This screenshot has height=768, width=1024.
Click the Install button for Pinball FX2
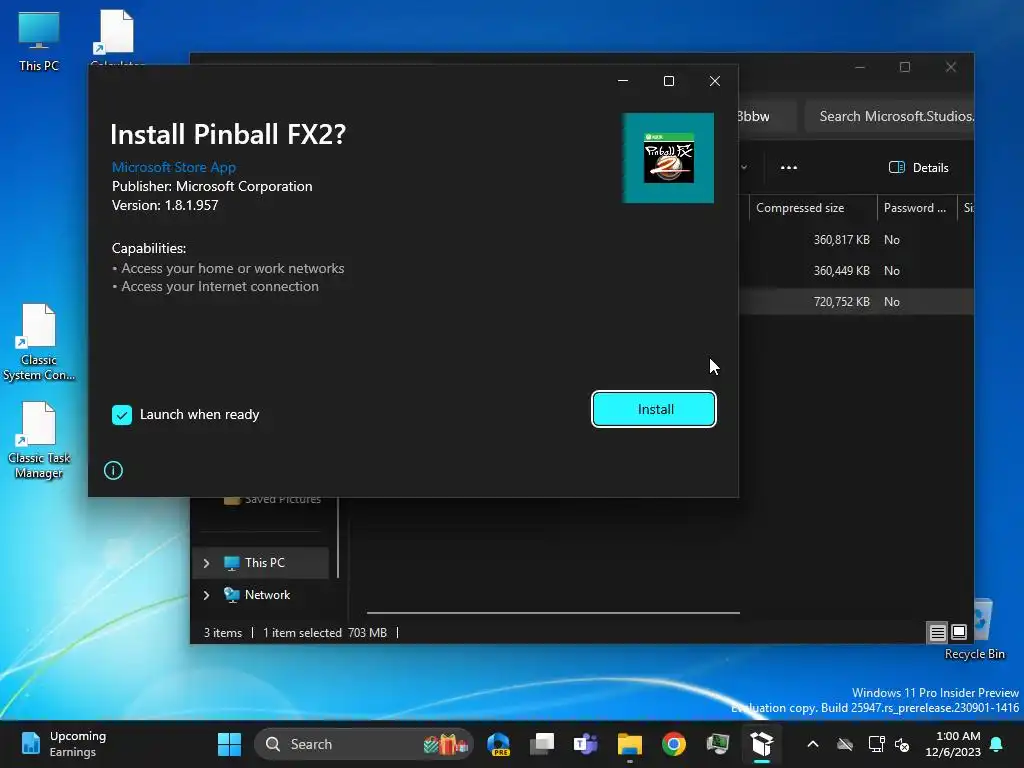(654, 409)
